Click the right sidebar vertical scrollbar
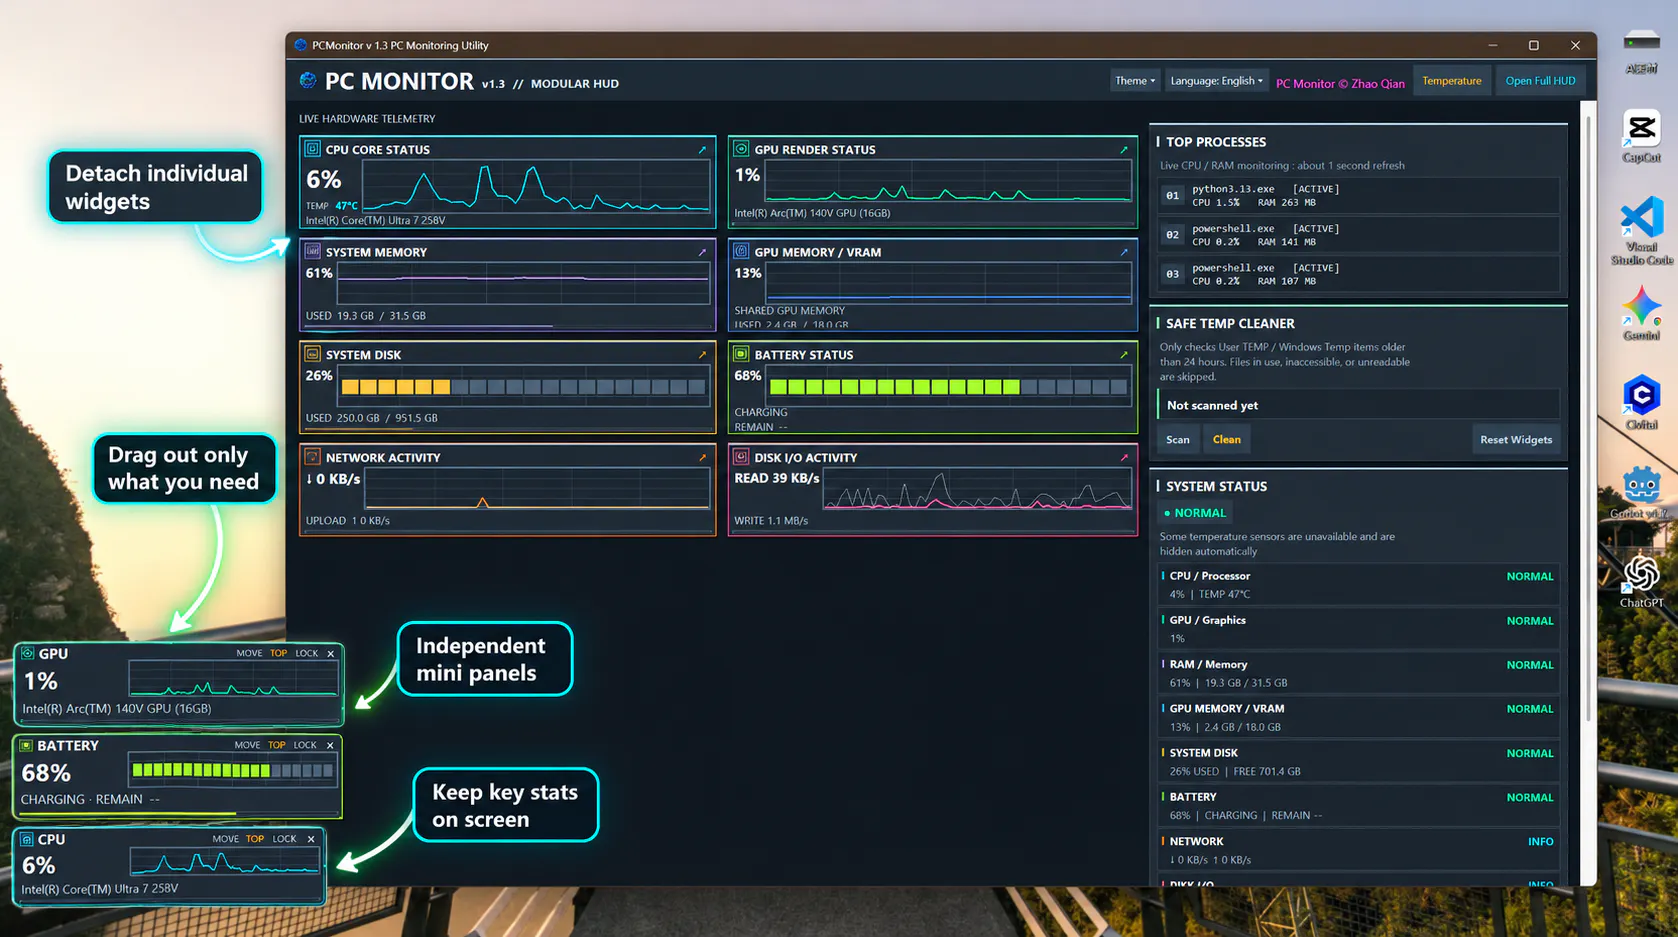 click(1587, 420)
